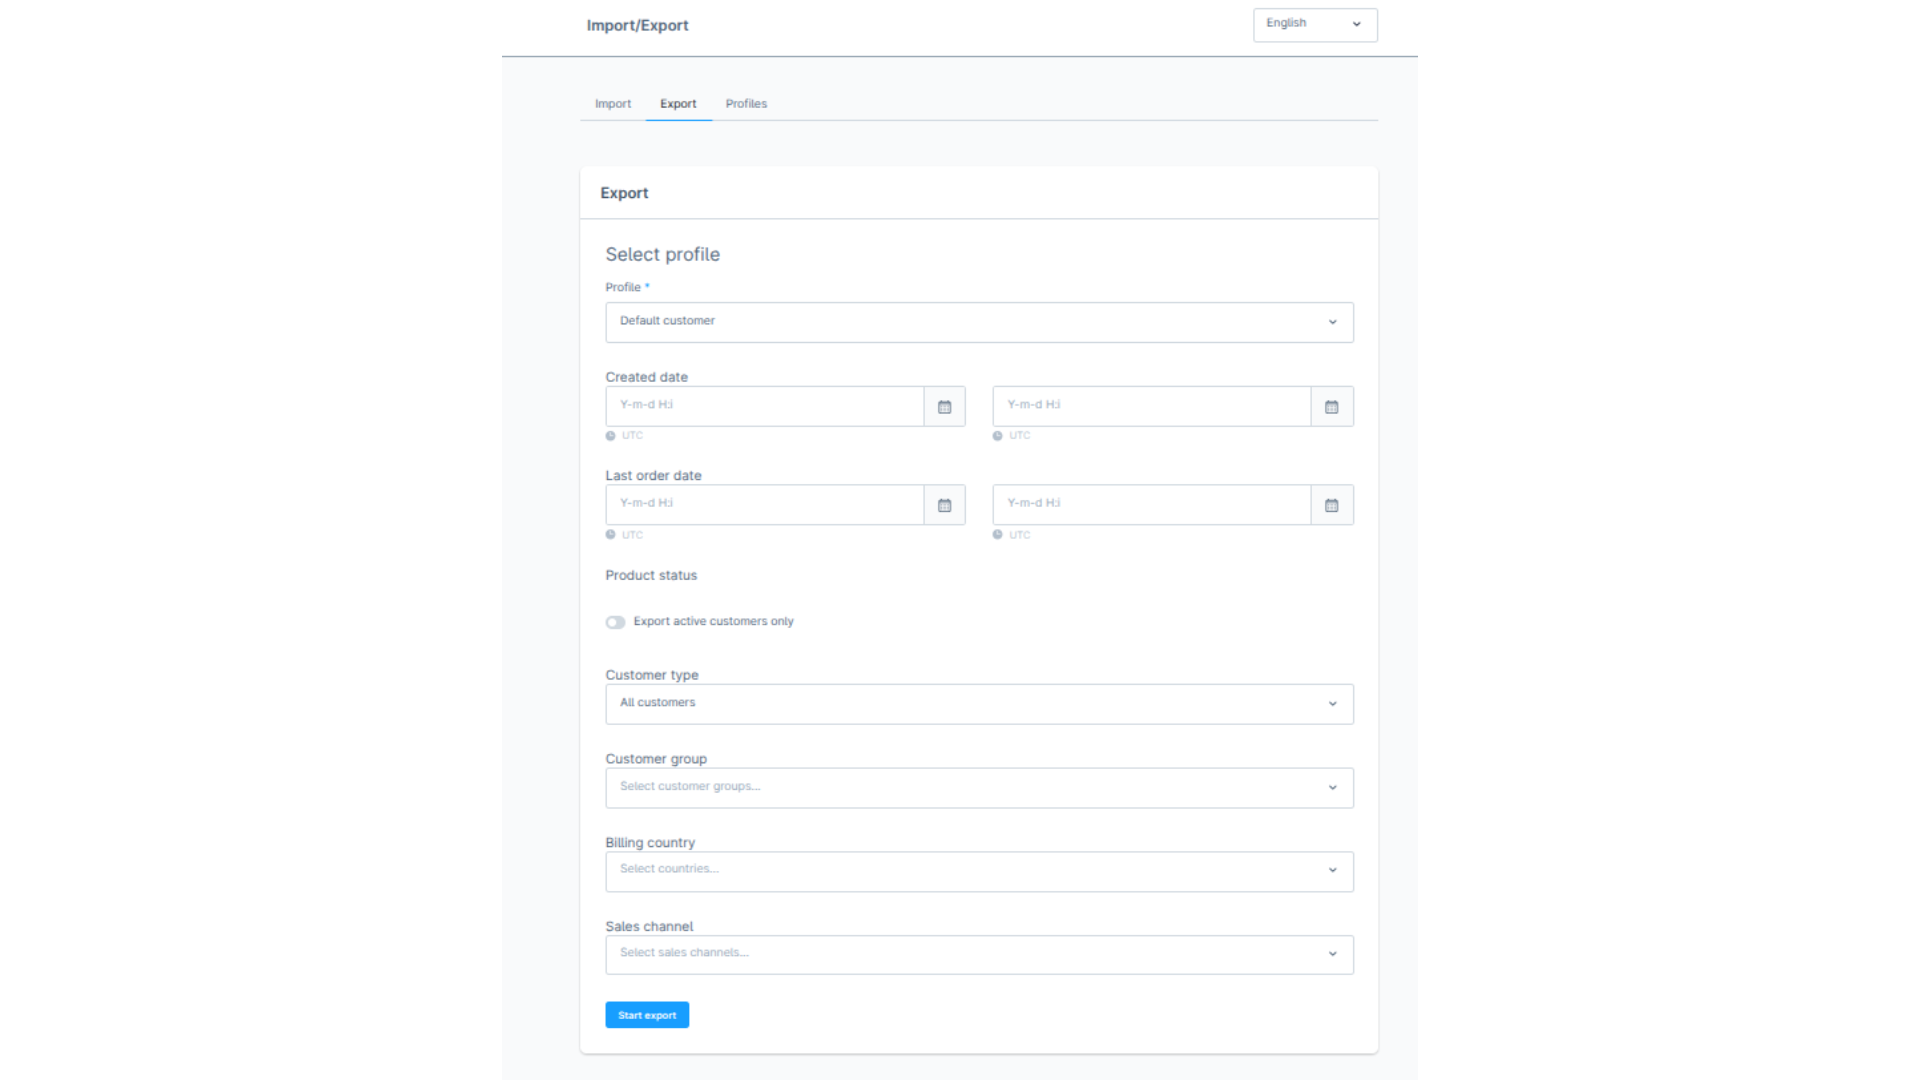This screenshot has height=1080, width=1920.
Task: Open the Profile dropdown
Action: [x=978, y=322]
